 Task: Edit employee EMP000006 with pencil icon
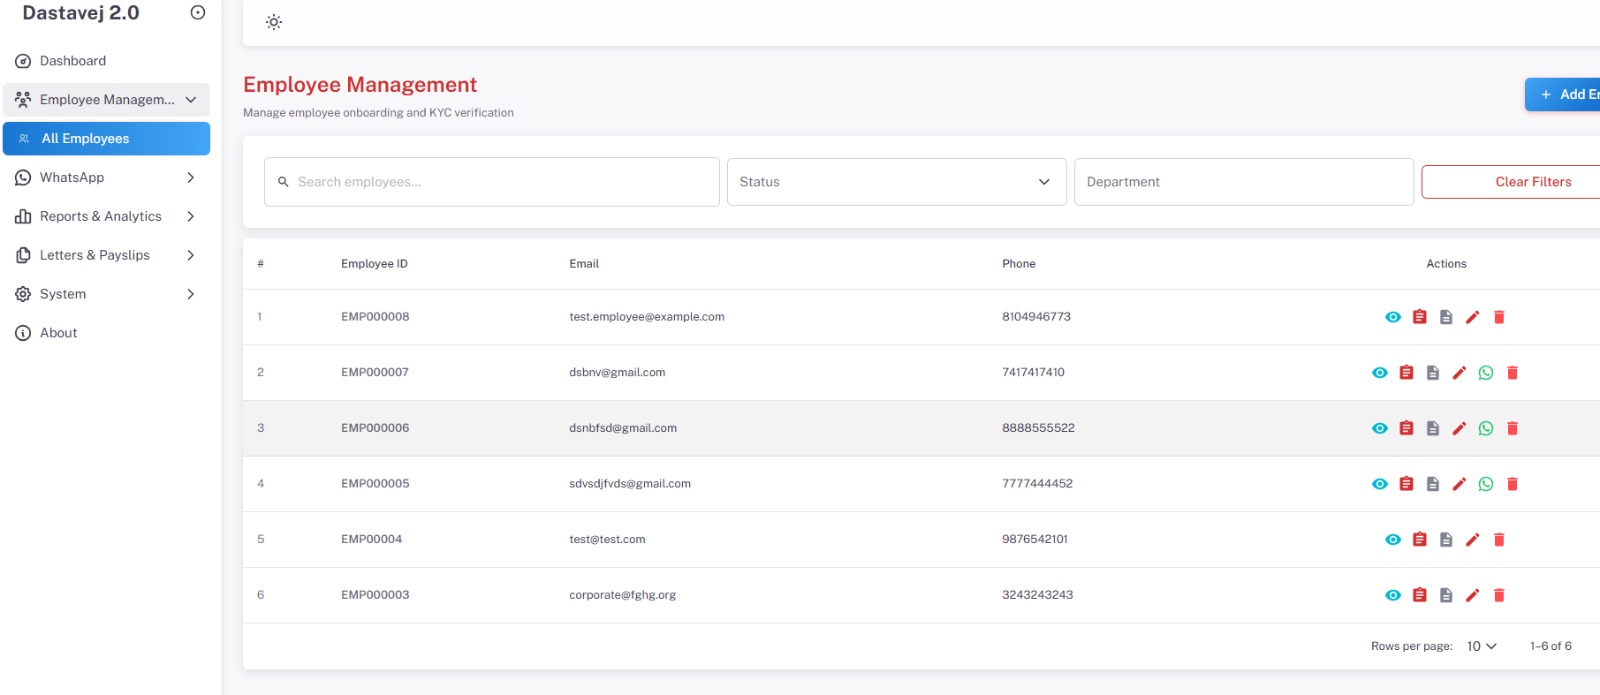point(1459,428)
